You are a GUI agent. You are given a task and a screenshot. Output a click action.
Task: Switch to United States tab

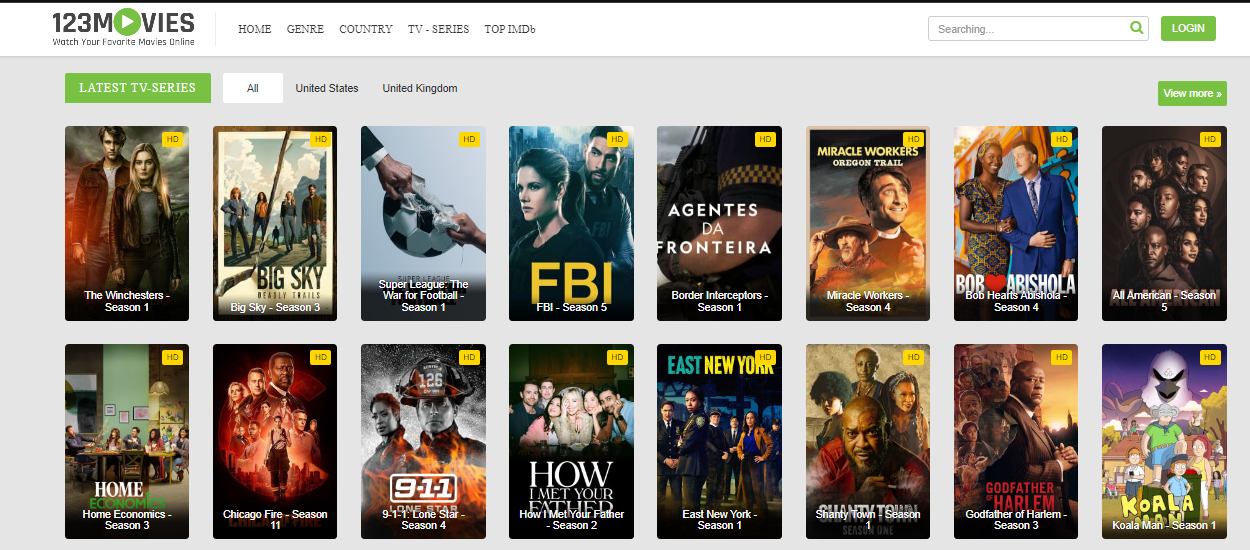pyautogui.click(x=327, y=88)
